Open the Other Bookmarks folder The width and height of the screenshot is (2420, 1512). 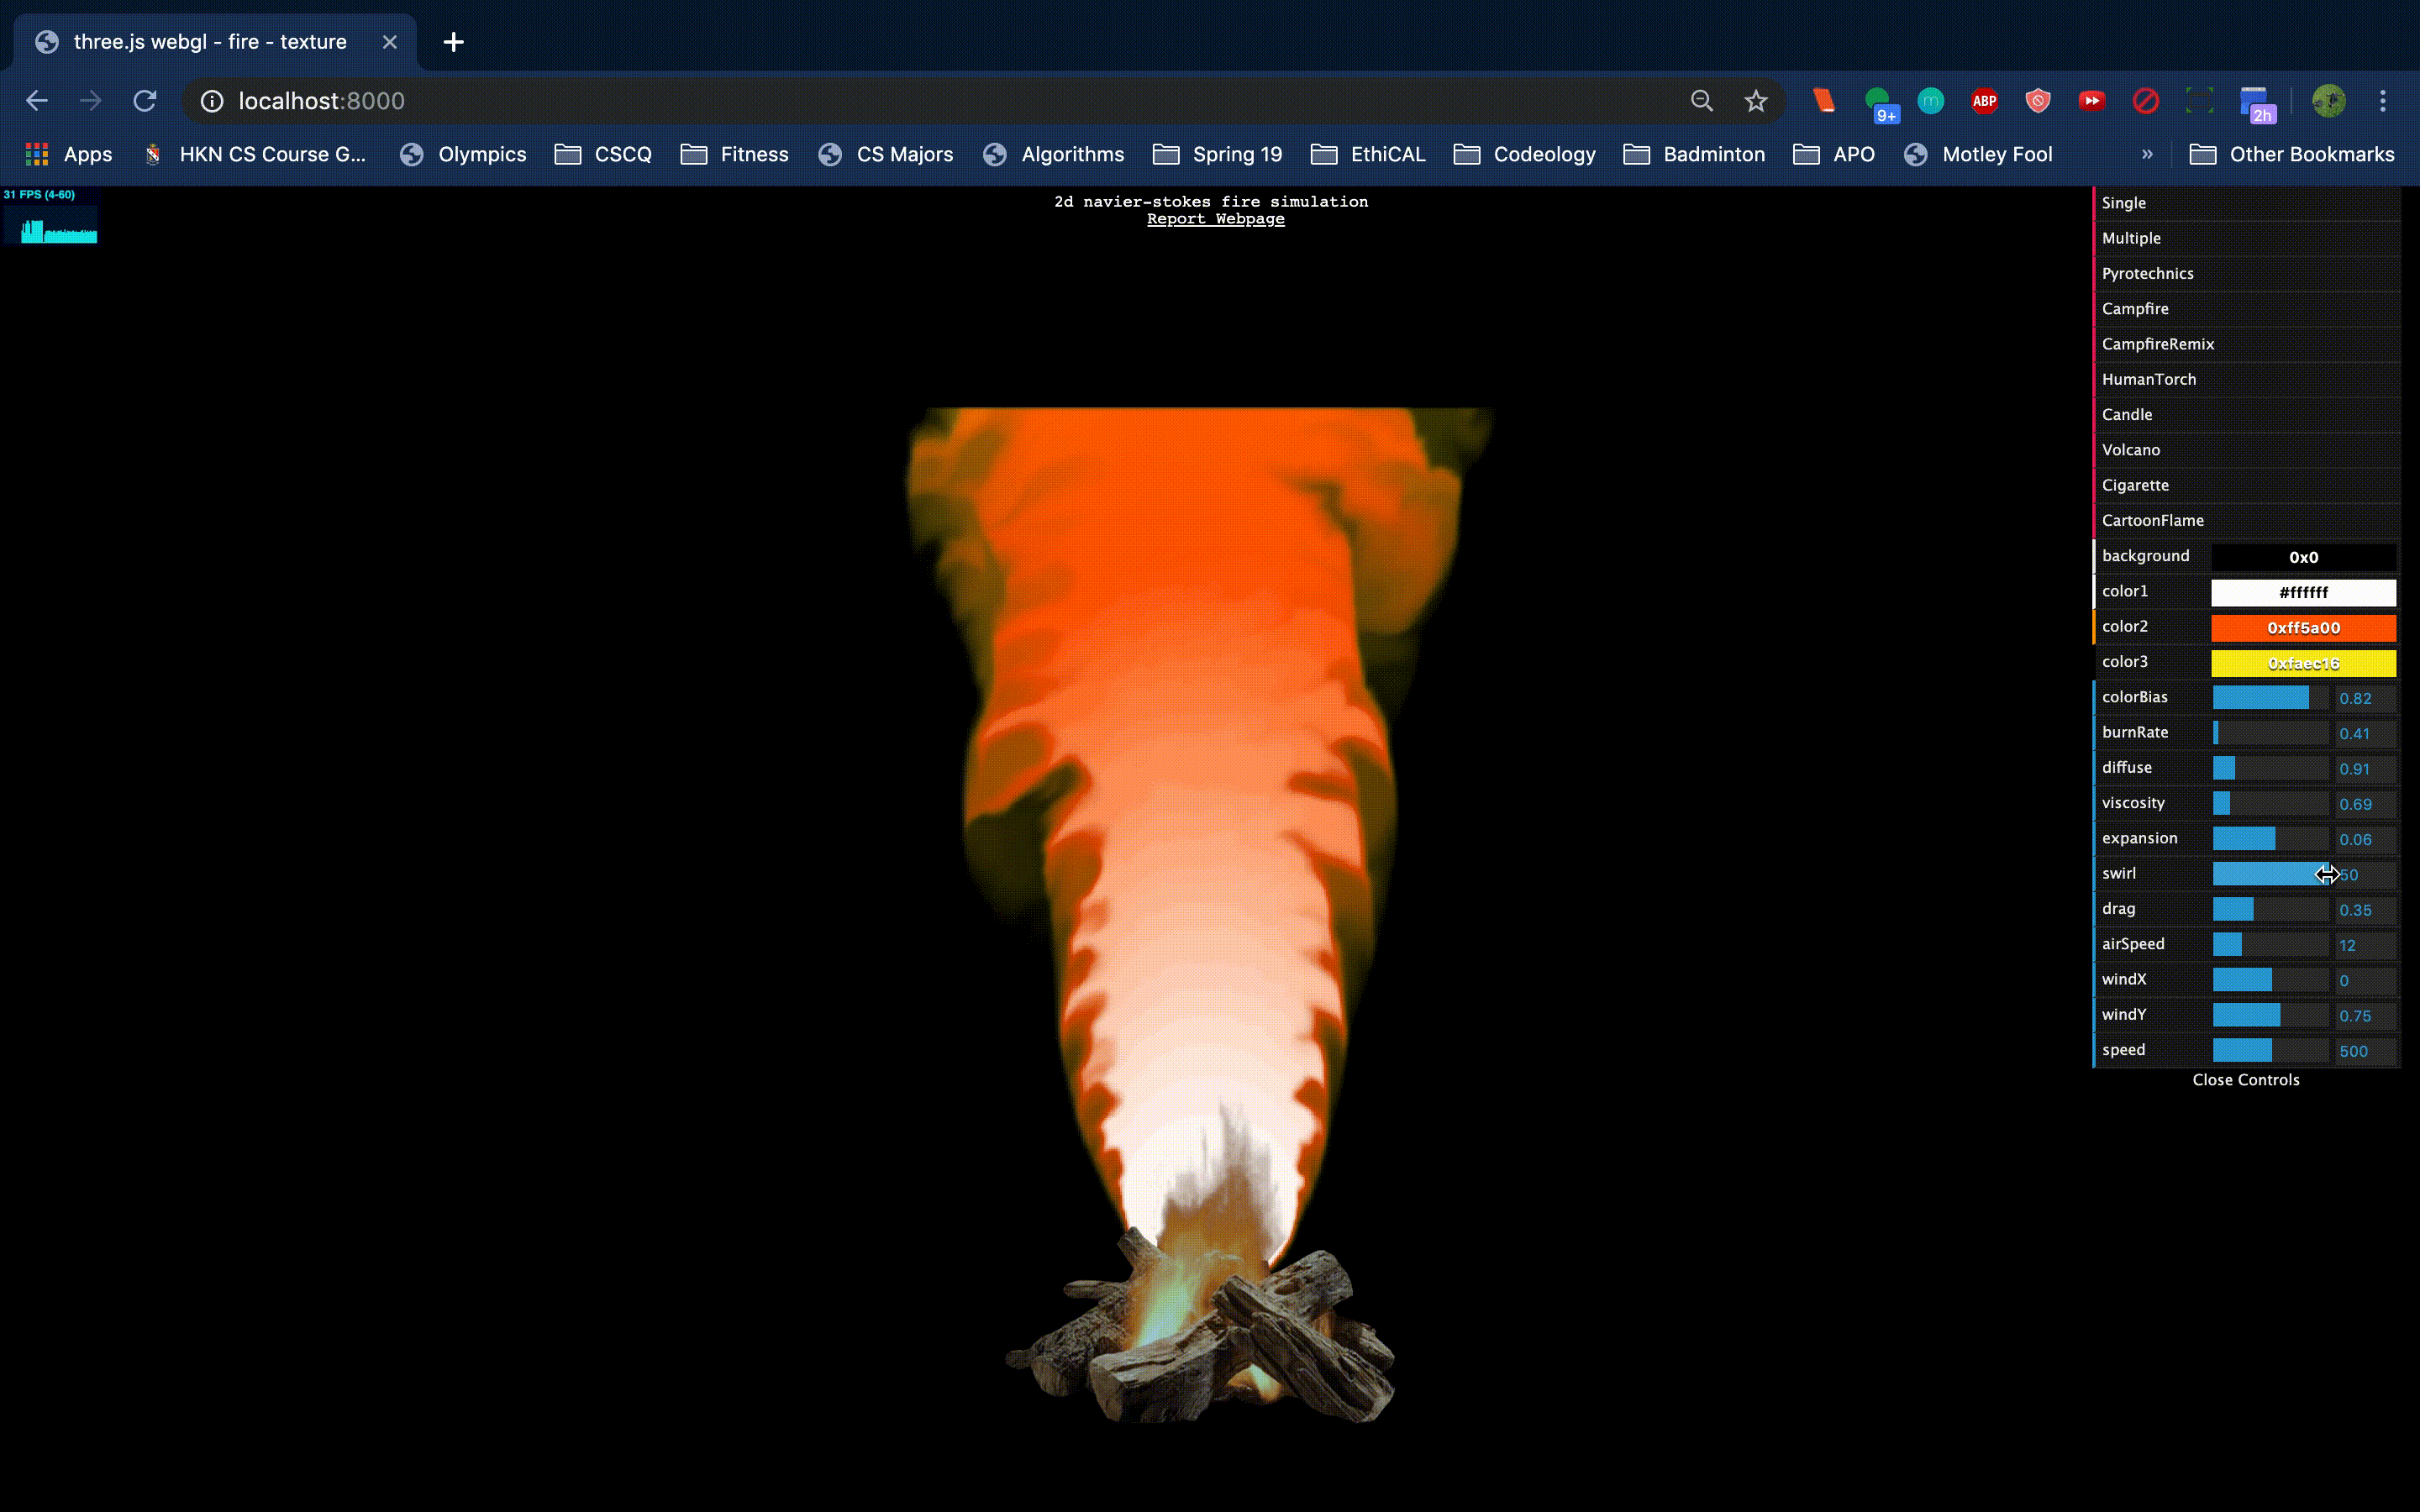(2292, 154)
